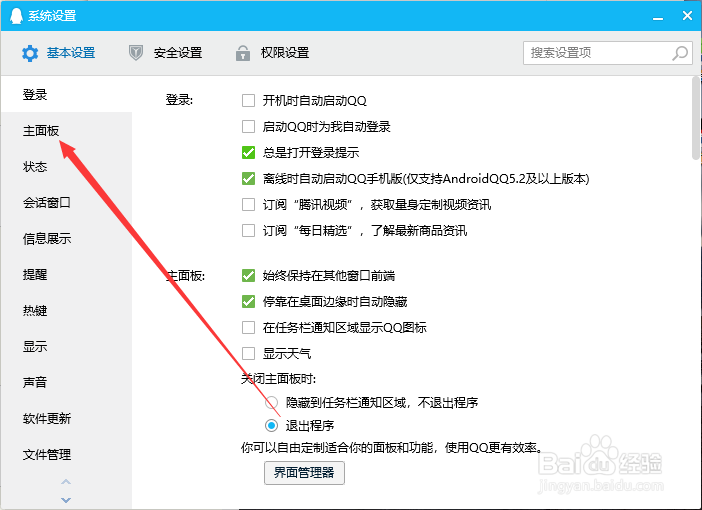Viewport: 702px width, 510px height.
Task: Minimize the 系统设置 window
Action: [658, 17]
